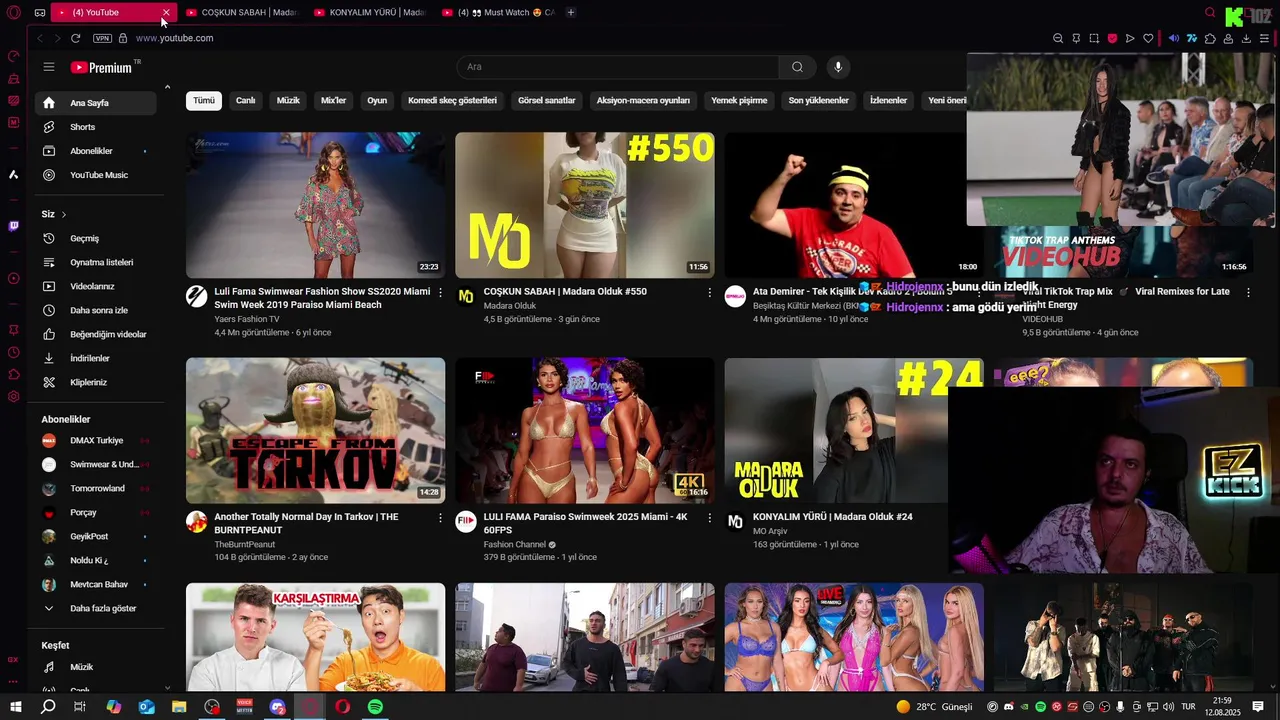Open the Windows Start menu
Image resolution: width=1280 pixels, height=720 pixels.
pos(16,707)
